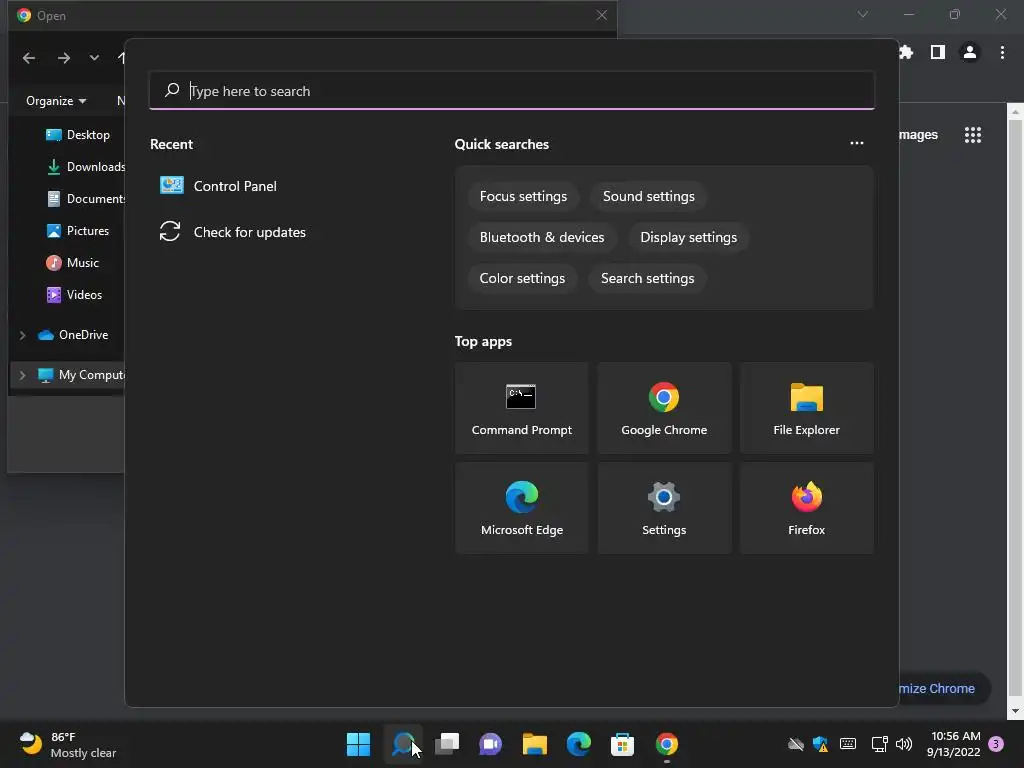Open Chrome extensions puzzle icon
The height and width of the screenshot is (768, 1024).
point(906,52)
